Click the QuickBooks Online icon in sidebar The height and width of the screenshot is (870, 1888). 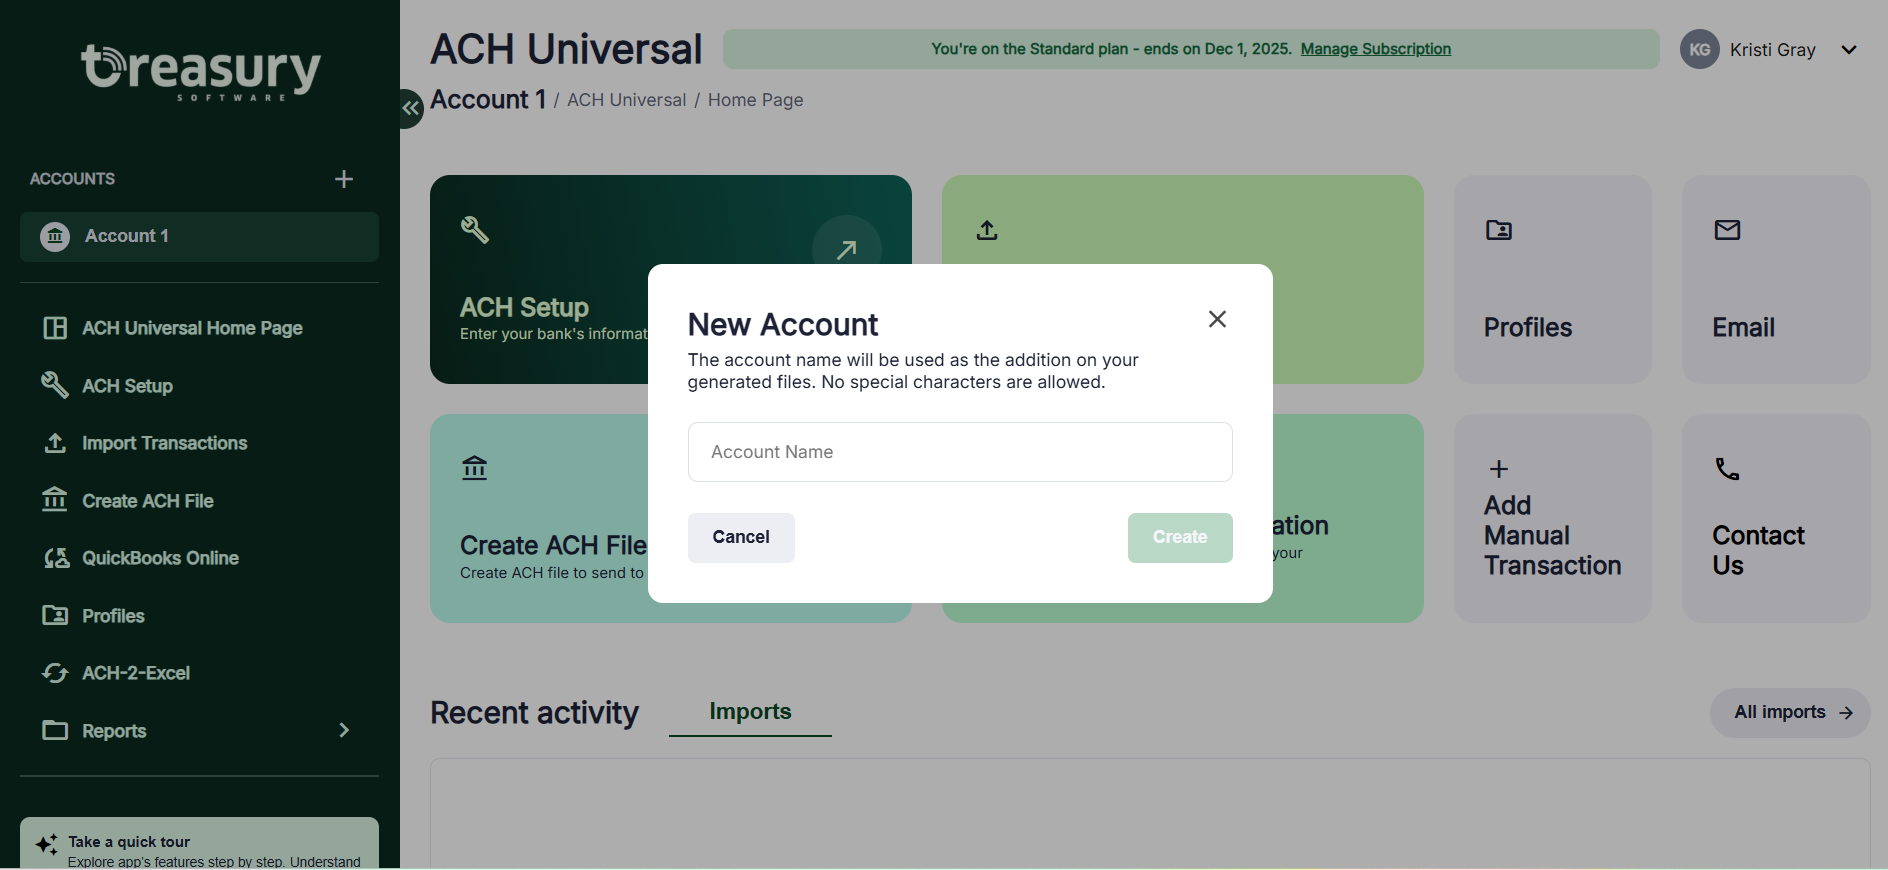coord(56,558)
